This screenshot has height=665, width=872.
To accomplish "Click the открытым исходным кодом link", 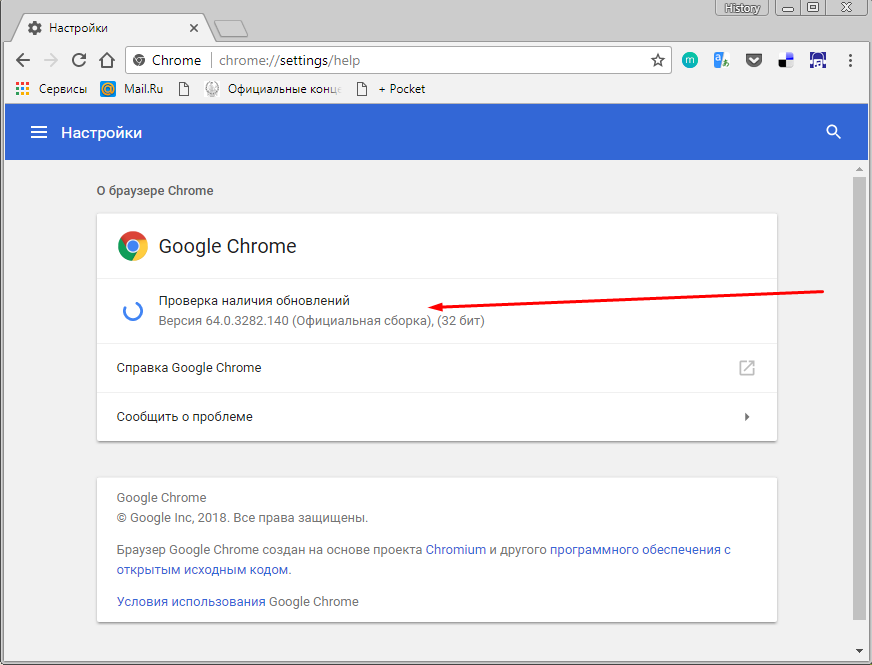I will coord(203,570).
